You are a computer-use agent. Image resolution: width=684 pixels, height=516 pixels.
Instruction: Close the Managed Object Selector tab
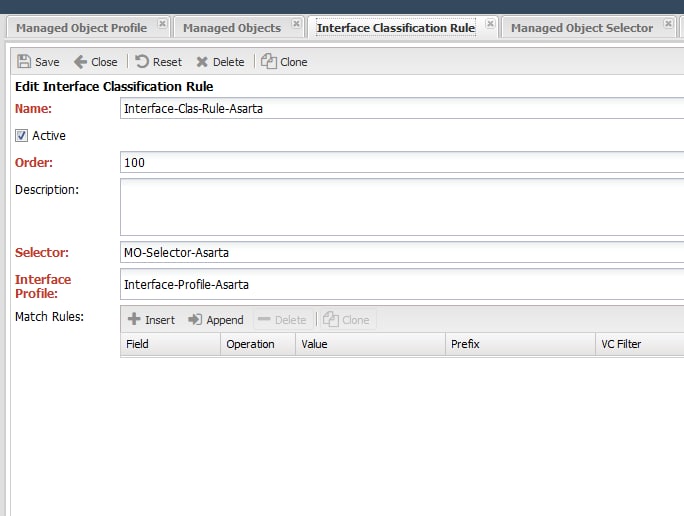(668, 24)
